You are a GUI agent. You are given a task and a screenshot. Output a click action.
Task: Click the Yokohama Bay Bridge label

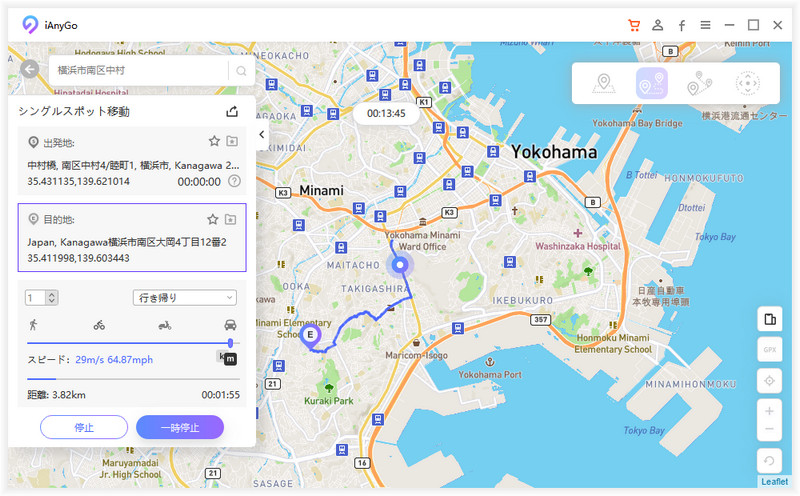coord(637,123)
